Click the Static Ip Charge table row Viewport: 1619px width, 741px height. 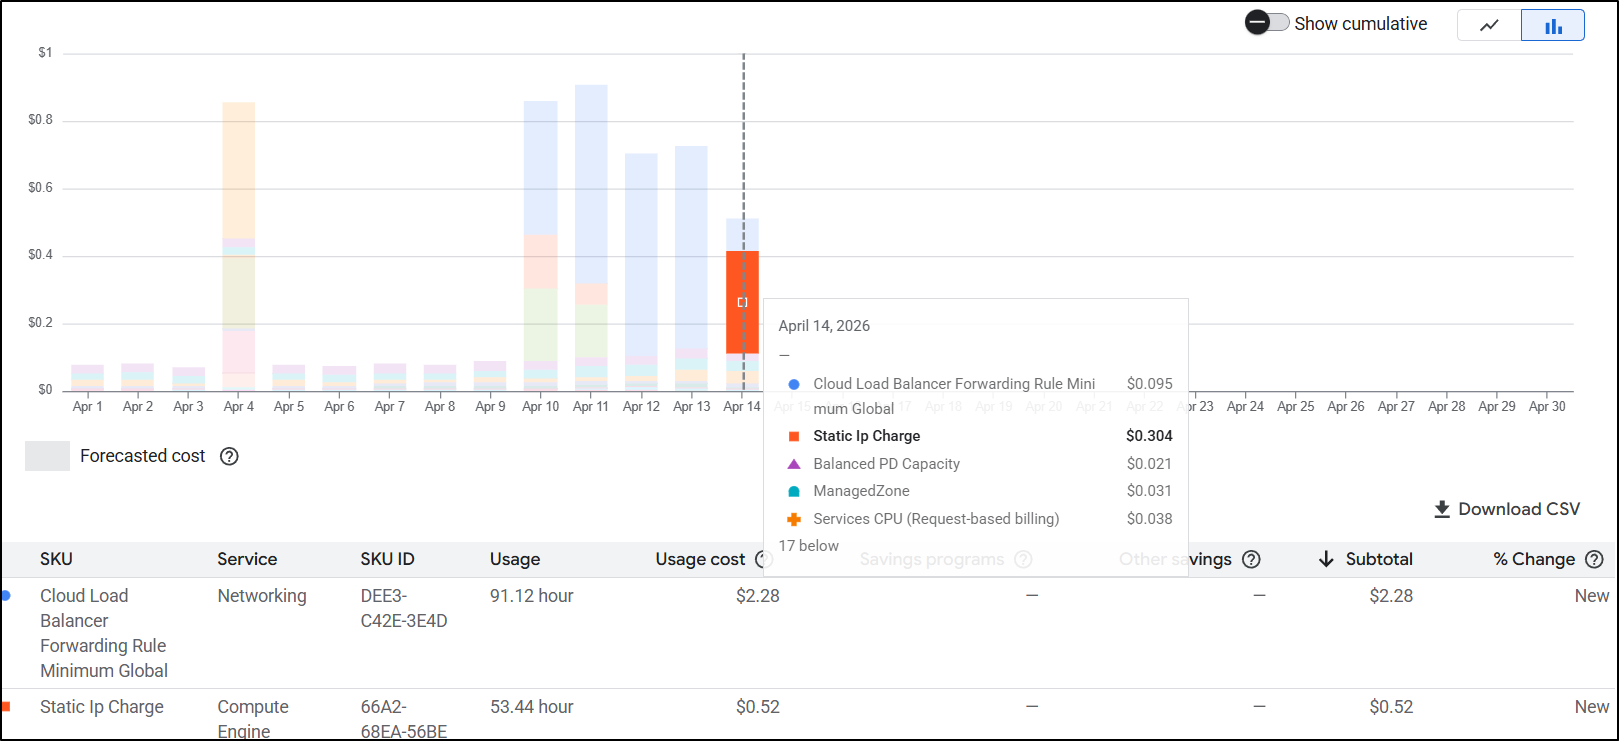pyautogui.click(x=102, y=707)
